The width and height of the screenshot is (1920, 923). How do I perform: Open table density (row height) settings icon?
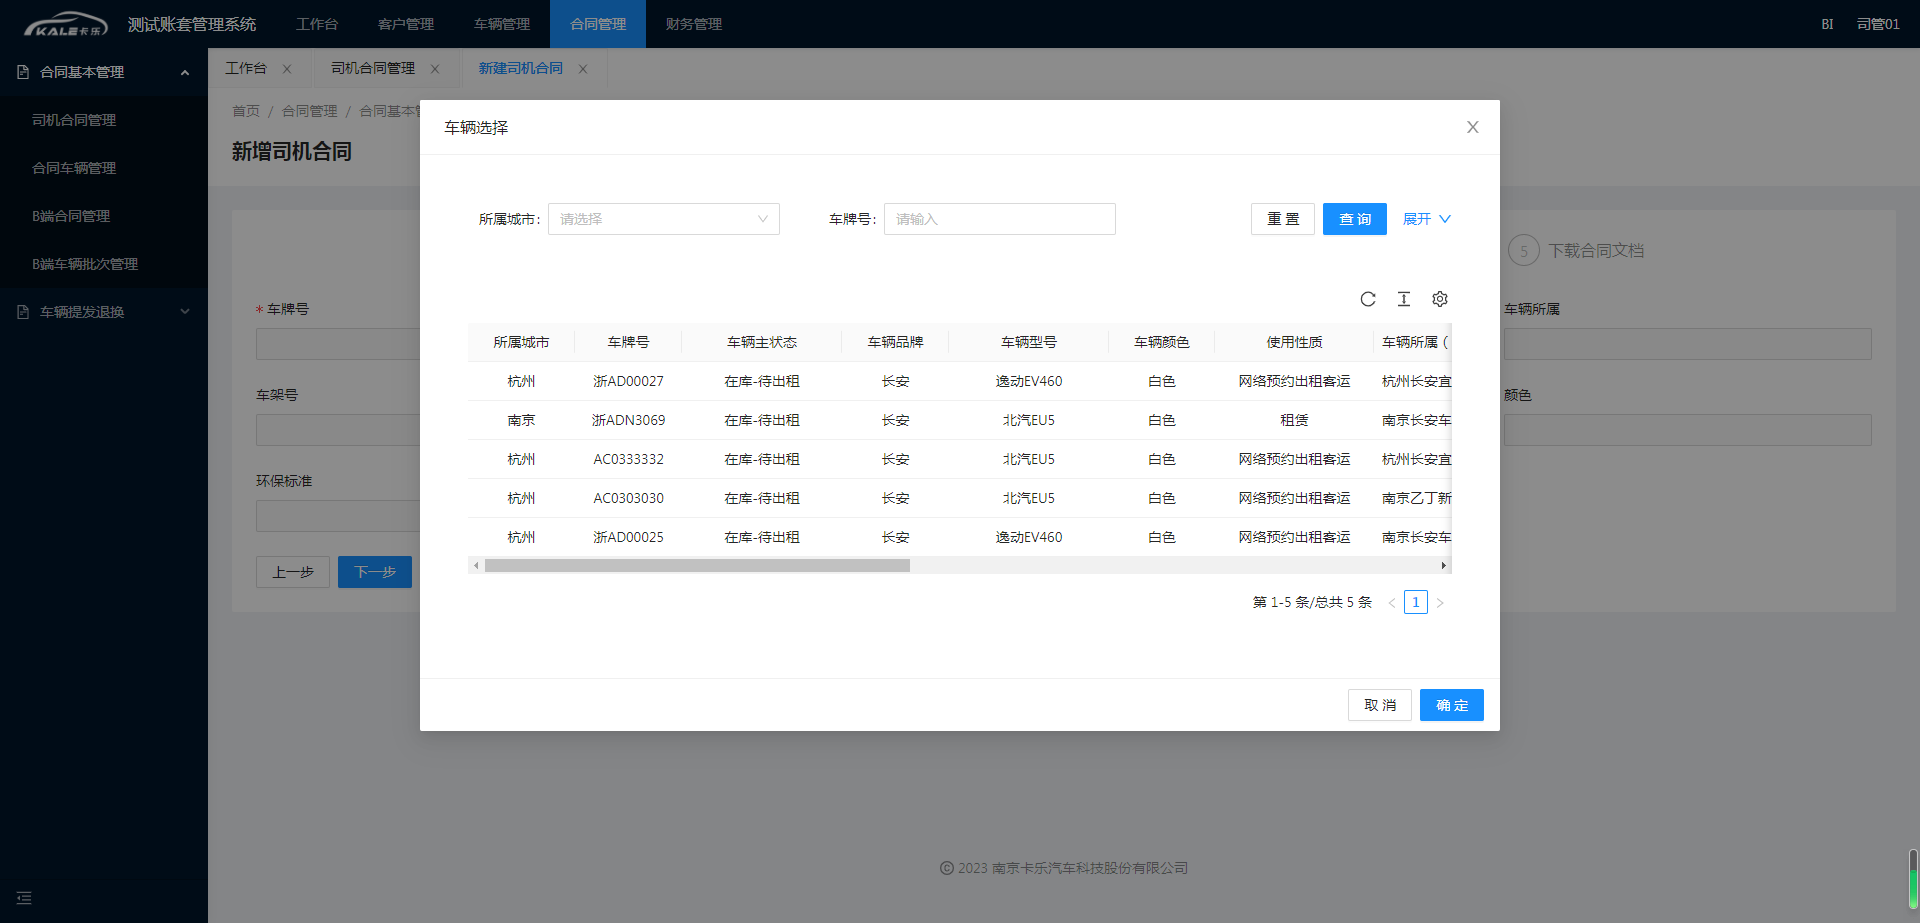tap(1404, 299)
